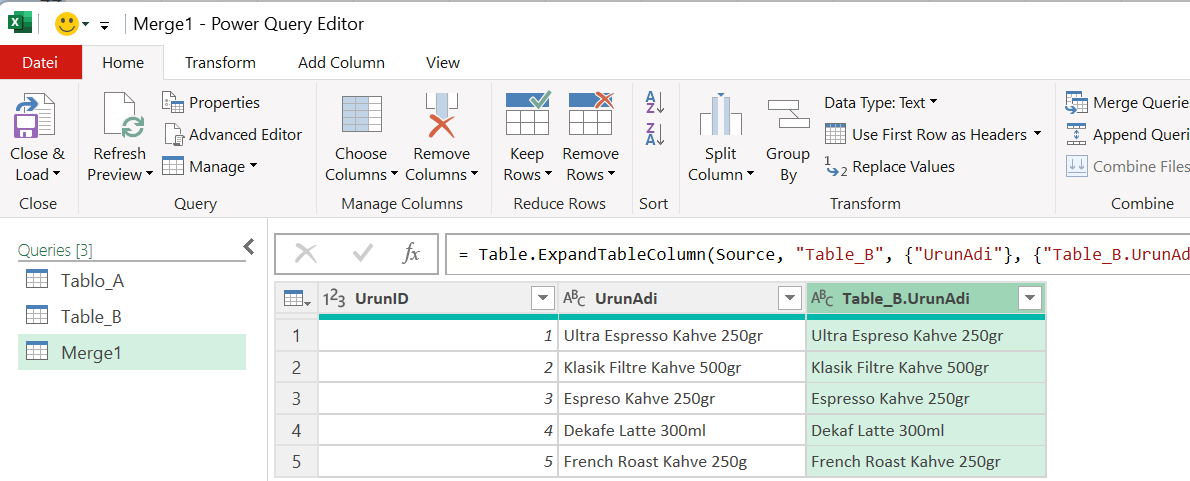Collapse the Queries pane with the chevron
The width and height of the screenshot is (1190, 481).
click(249, 247)
